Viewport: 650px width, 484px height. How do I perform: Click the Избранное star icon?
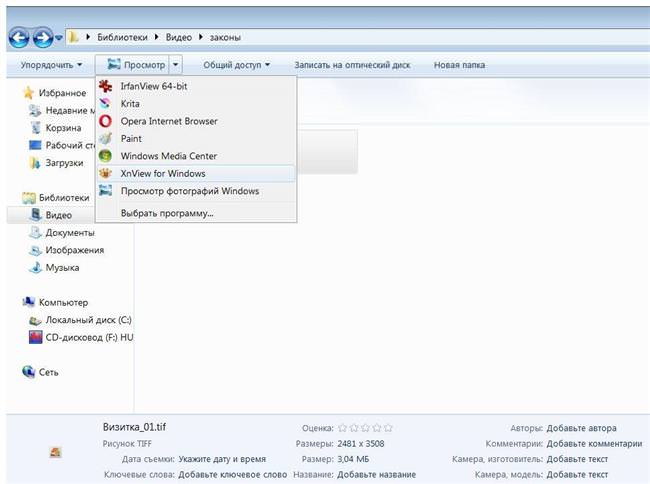tap(29, 92)
